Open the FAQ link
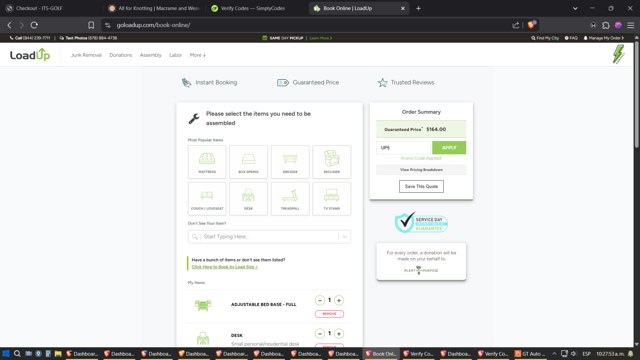The width and height of the screenshot is (640, 360). pyautogui.click(x=571, y=38)
